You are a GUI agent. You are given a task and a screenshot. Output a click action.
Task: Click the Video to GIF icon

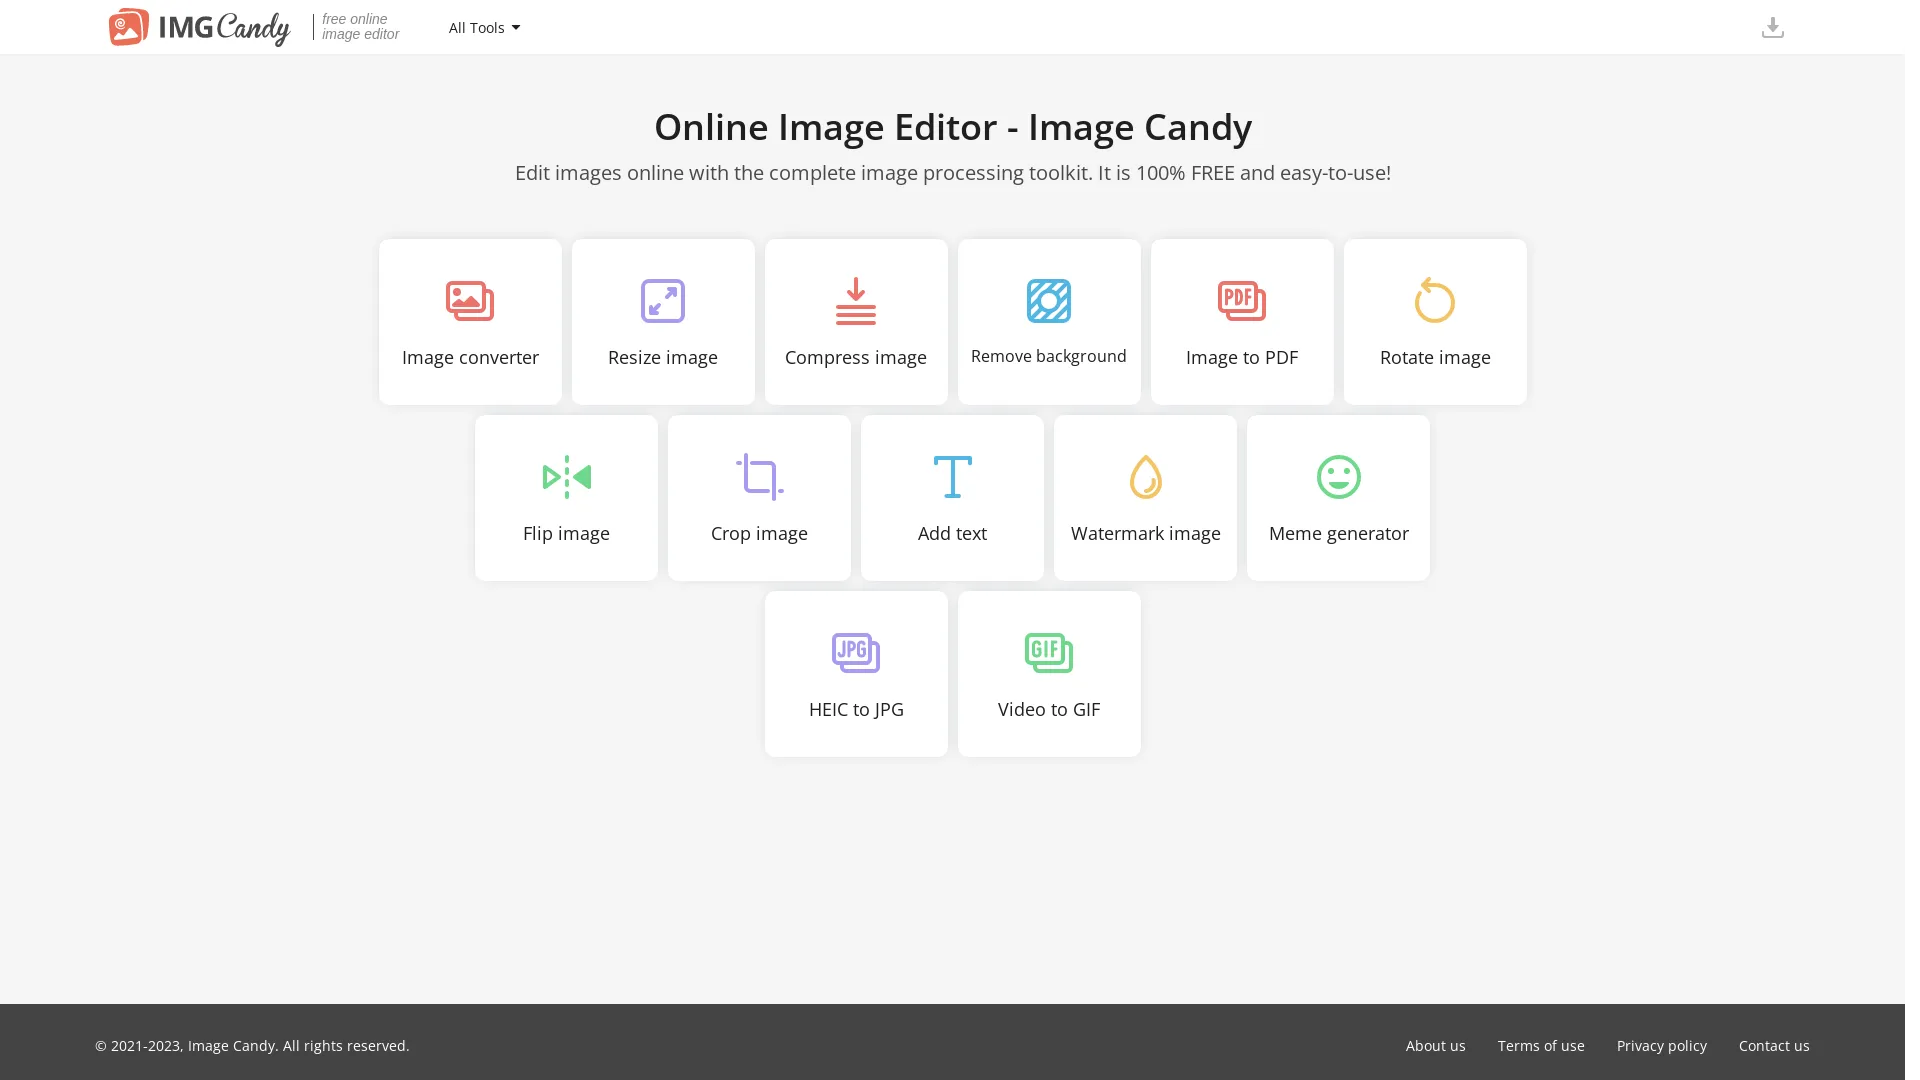(x=1049, y=653)
